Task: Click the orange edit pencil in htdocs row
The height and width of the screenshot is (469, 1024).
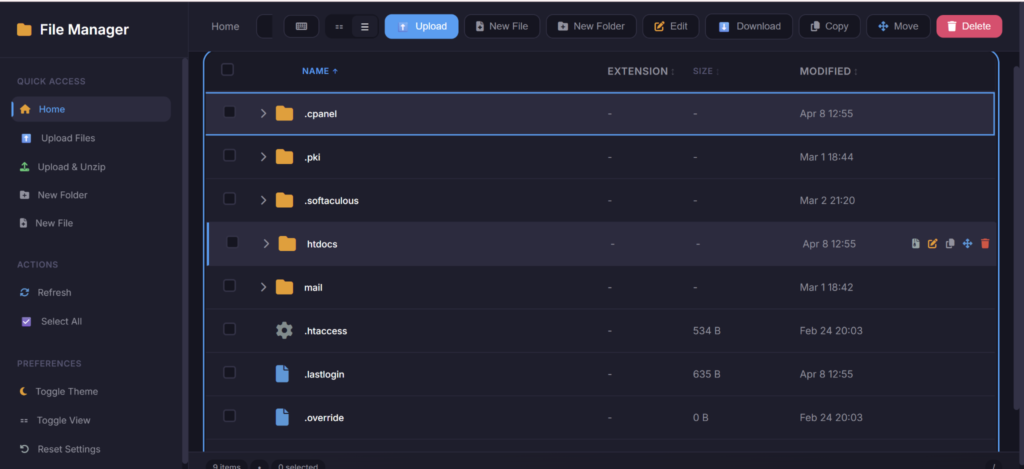Action: (933, 244)
